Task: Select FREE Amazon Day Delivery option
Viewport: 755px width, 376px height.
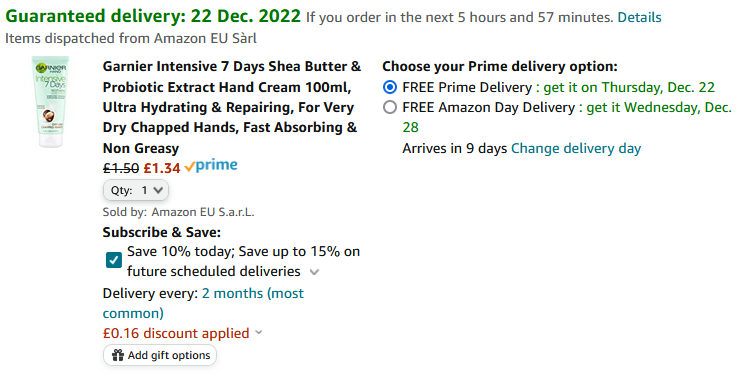Action: tap(390, 107)
